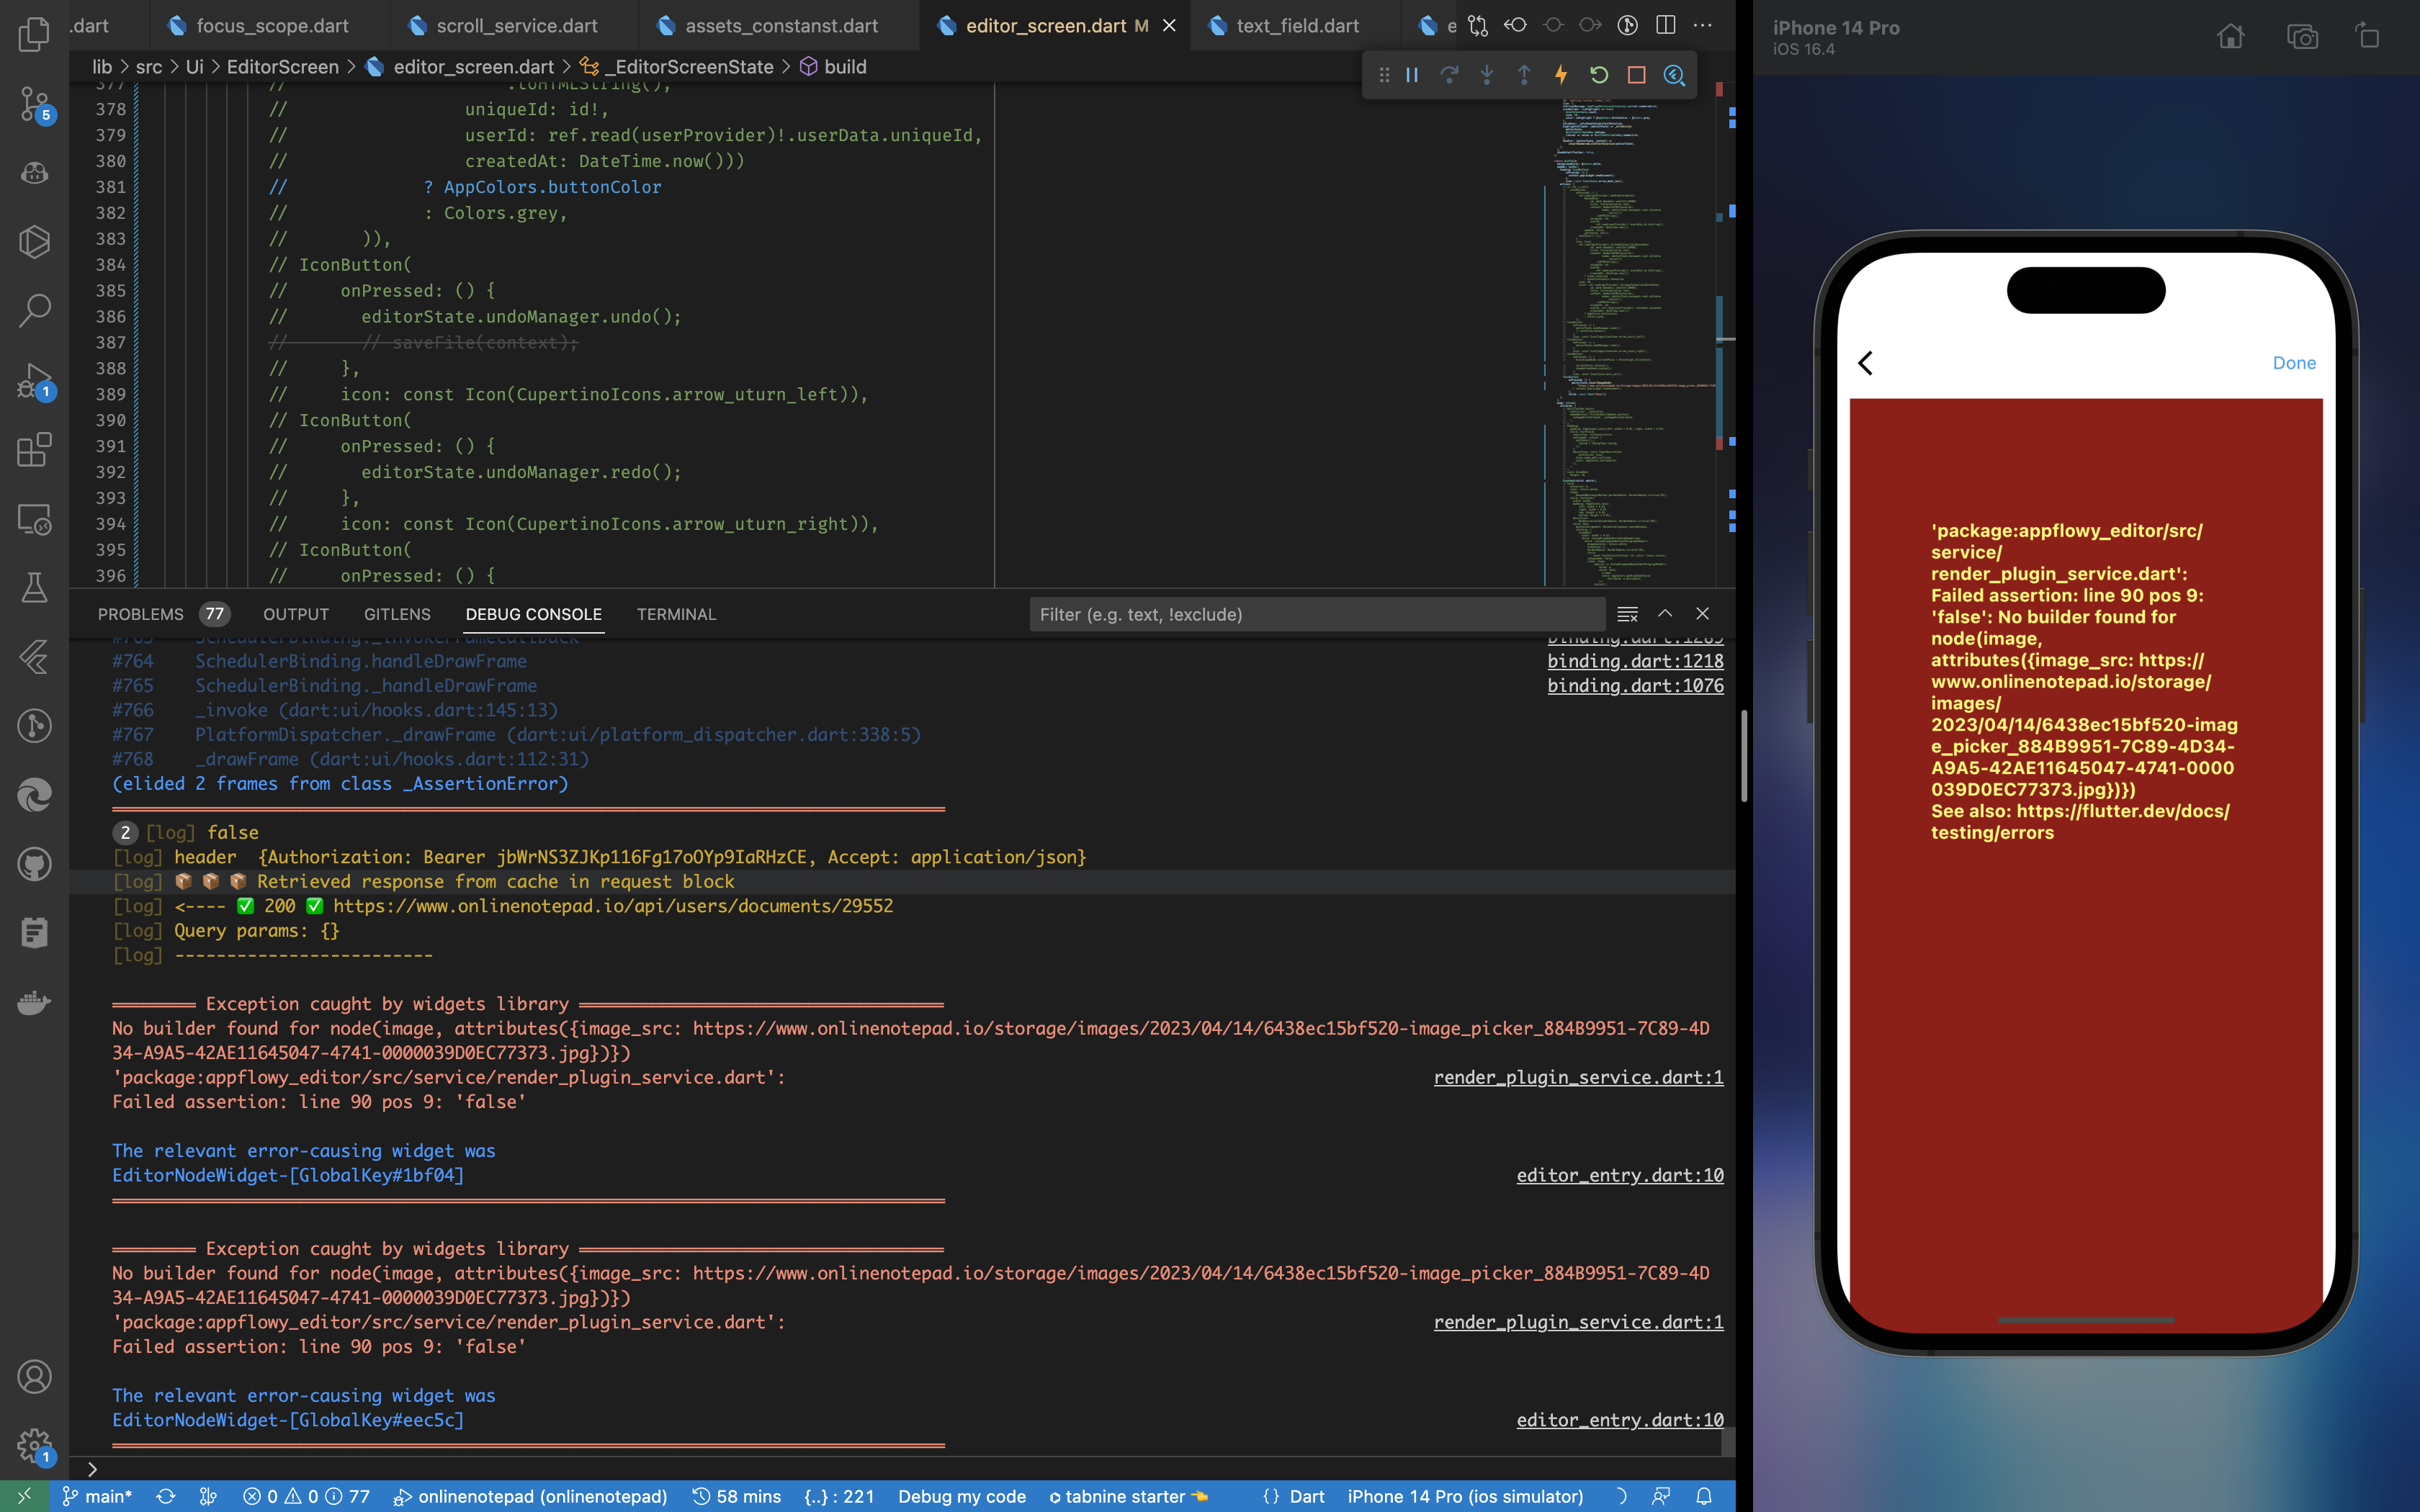The width and height of the screenshot is (2420, 1512).
Task: Tap Done in the iPhone simulator
Action: click(2294, 363)
